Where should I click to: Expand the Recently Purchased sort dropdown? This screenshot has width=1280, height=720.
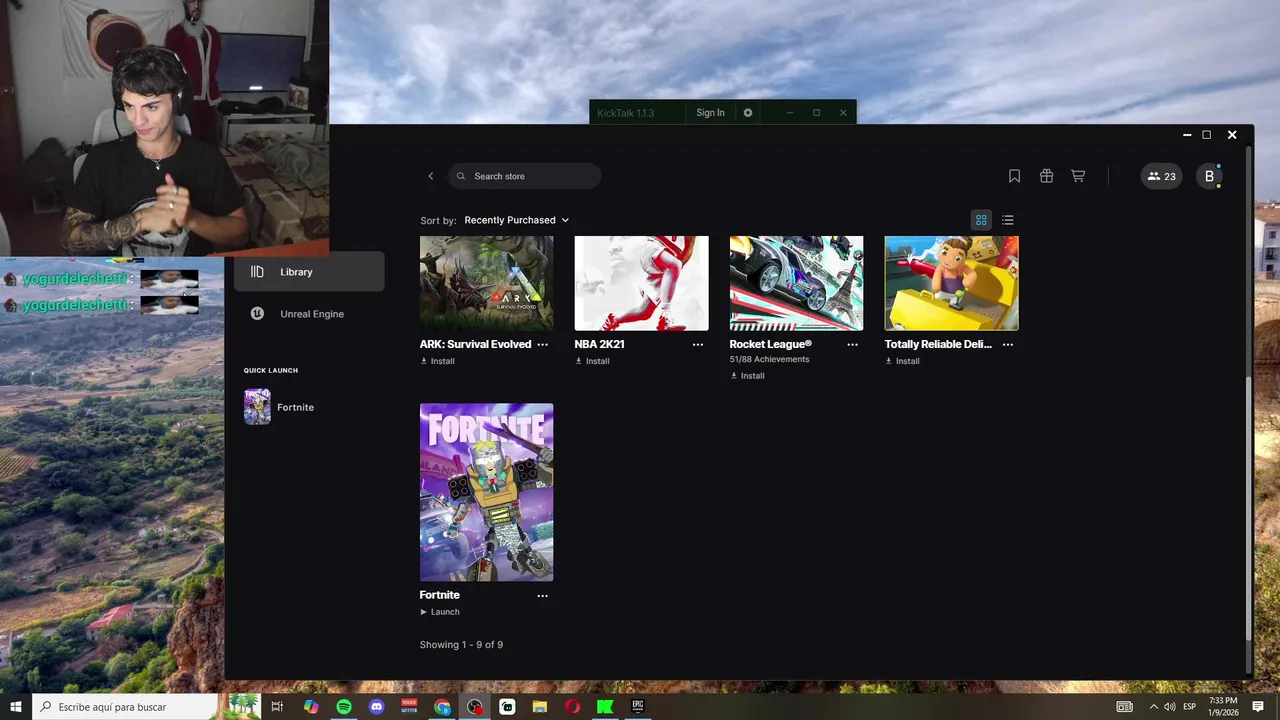(x=516, y=220)
